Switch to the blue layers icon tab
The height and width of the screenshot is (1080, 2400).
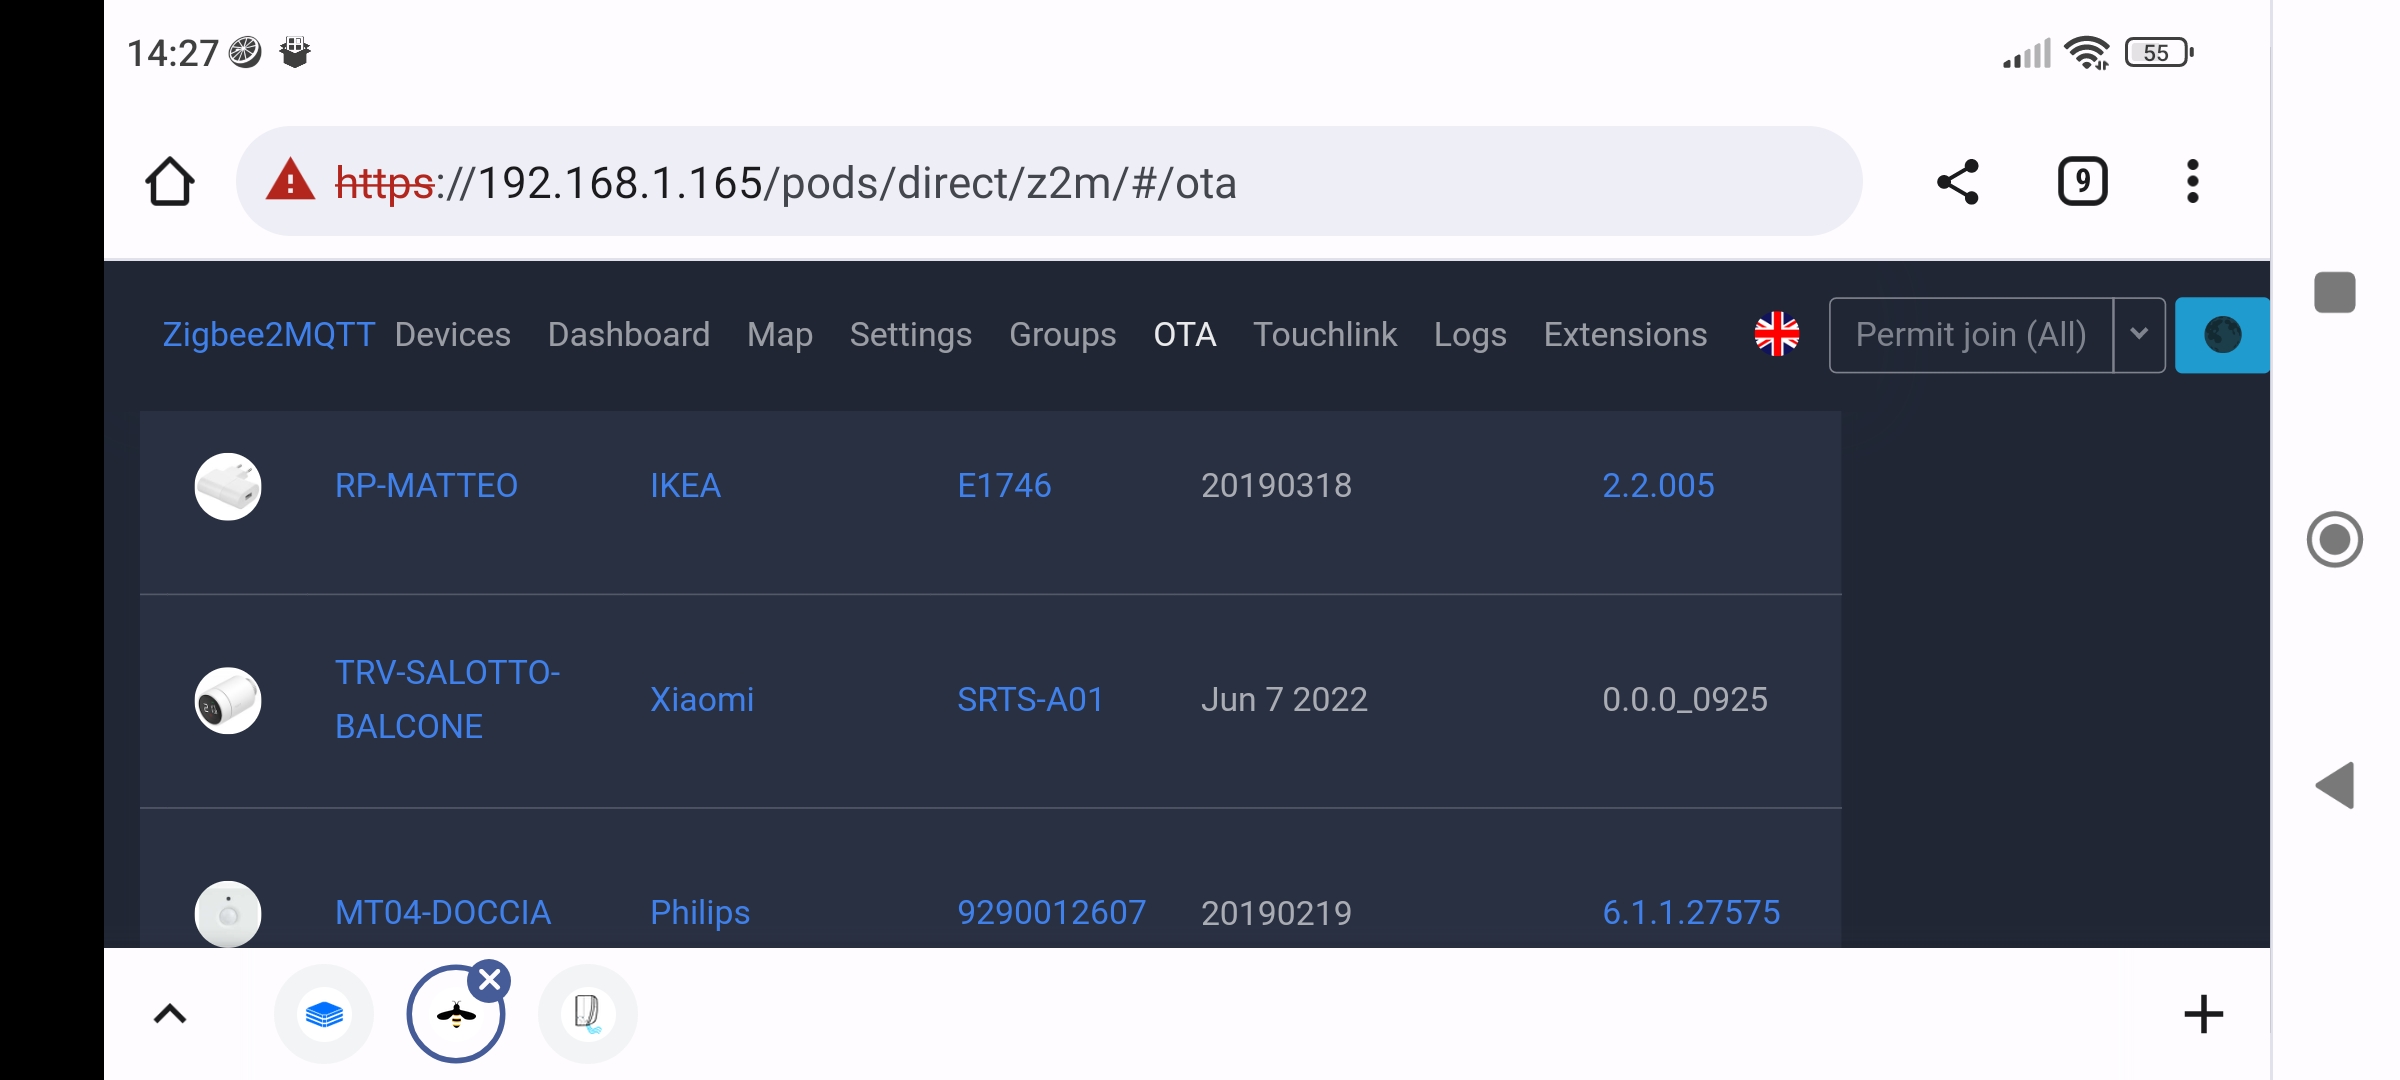(324, 1014)
